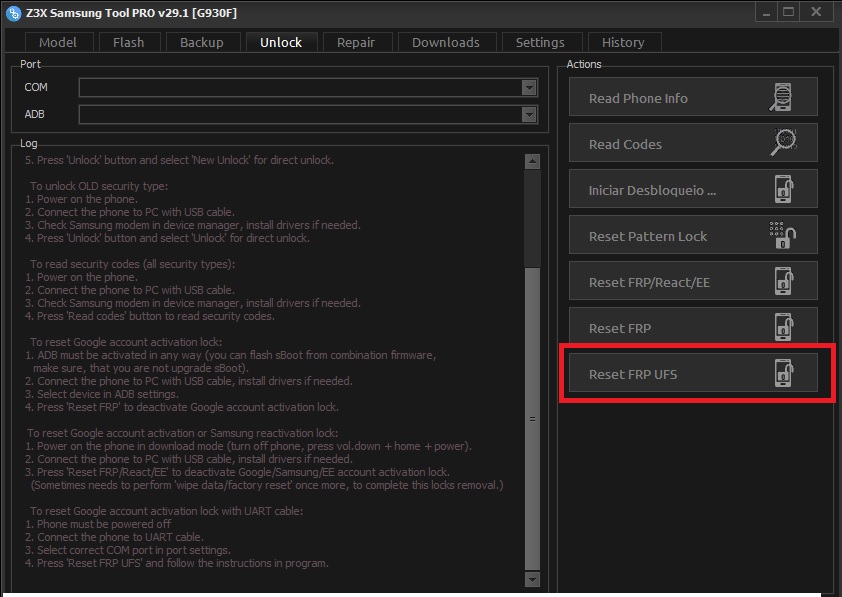Image resolution: width=842 pixels, height=597 pixels.
Task: View the History tab
Action: point(623,42)
